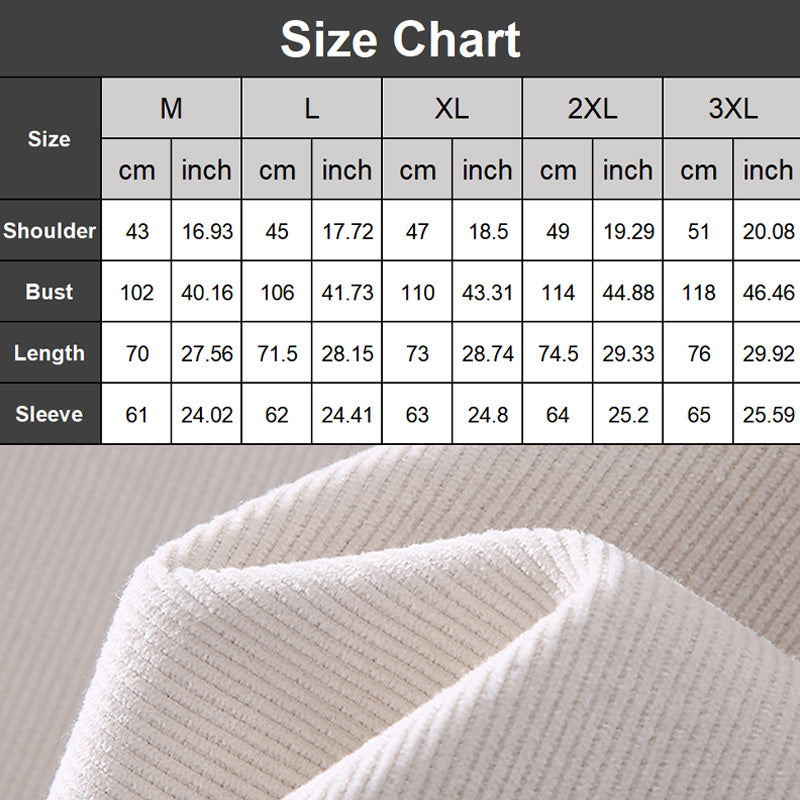Click the Size Chart title
This screenshot has width=800, height=800.
coord(400,40)
